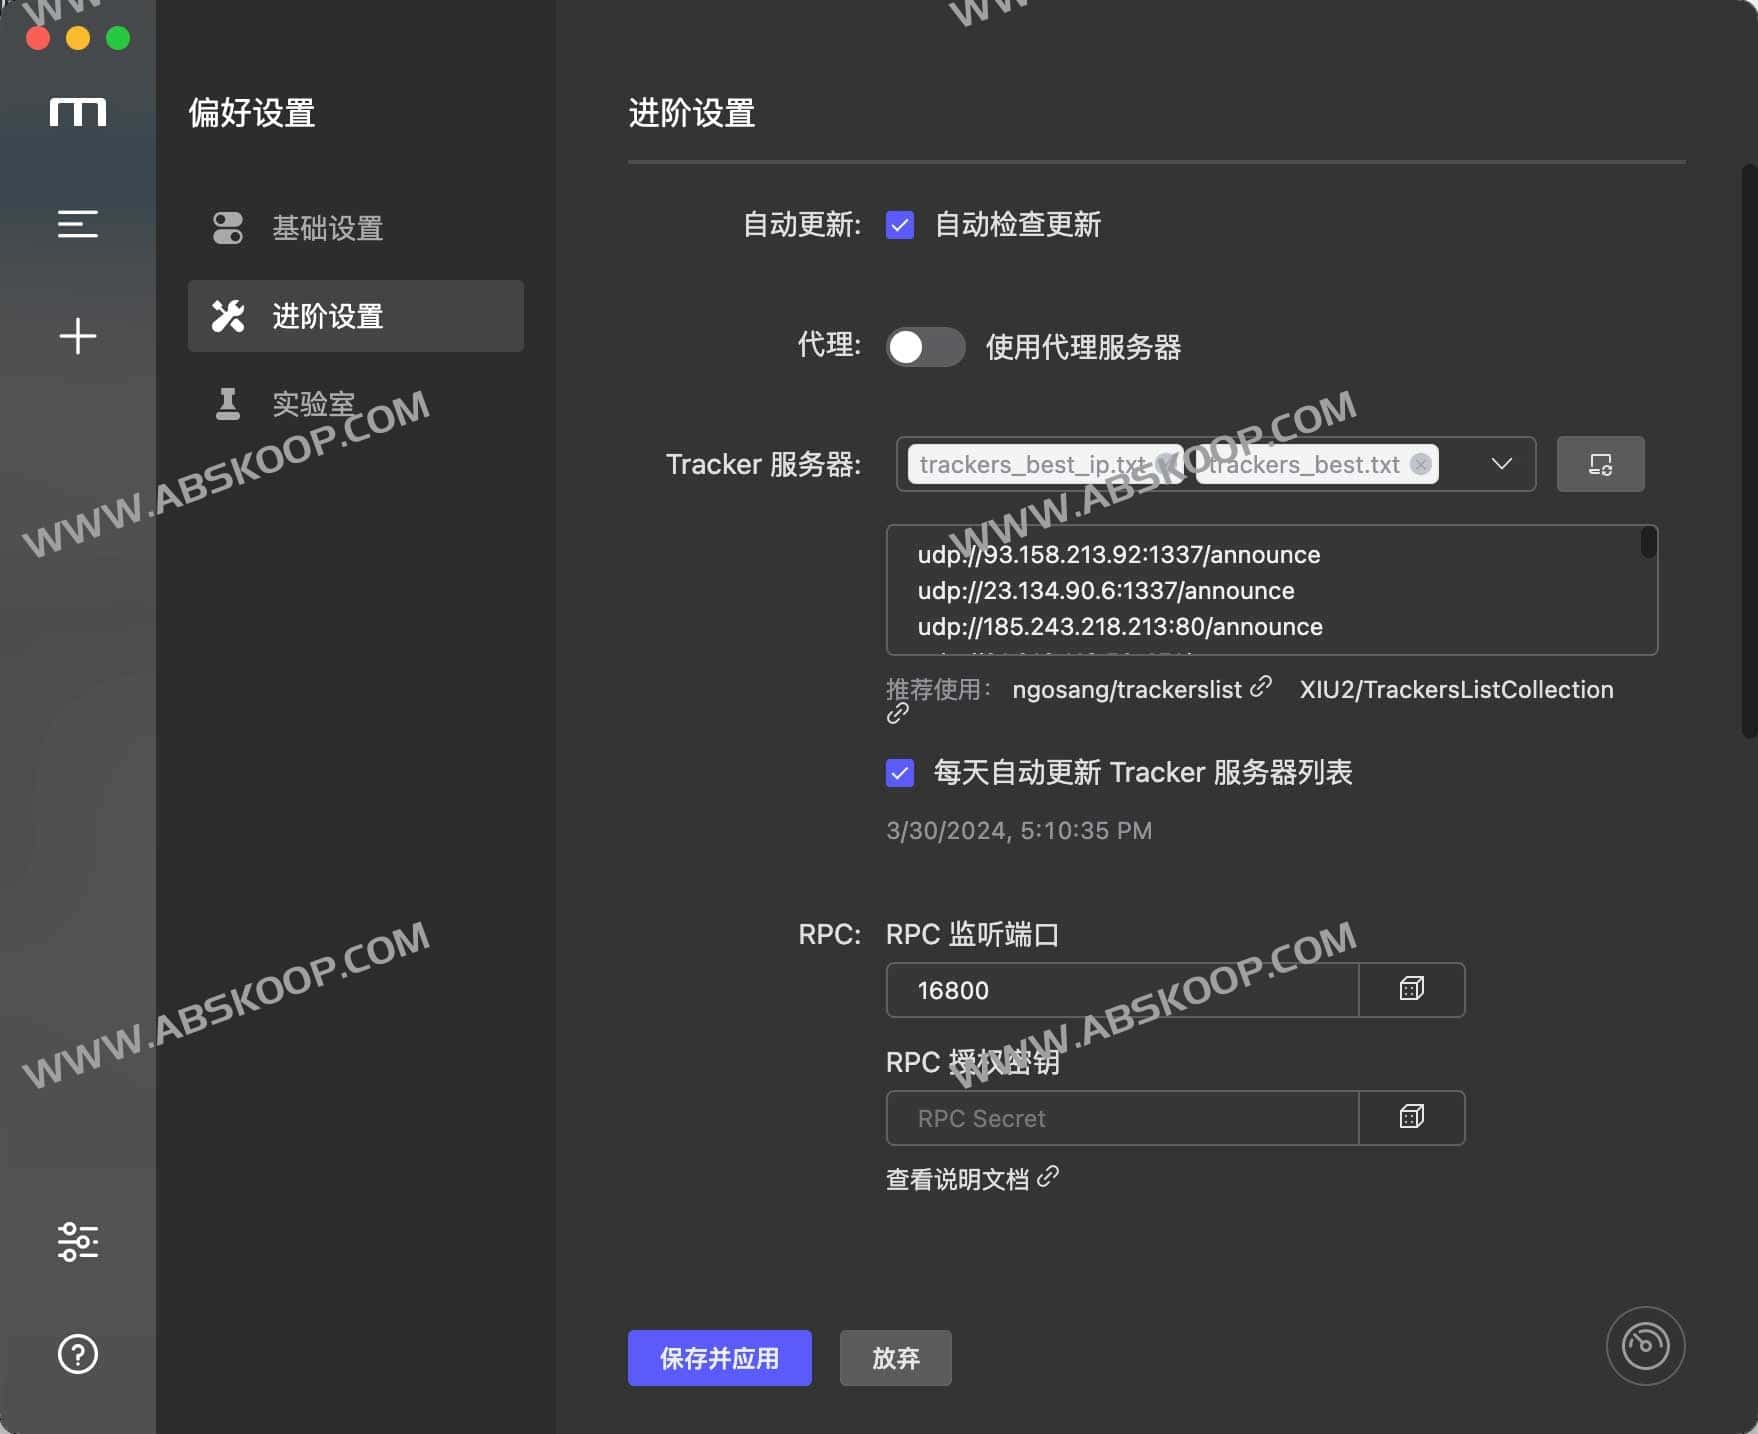Viewport: 1758px width, 1434px height.
Task: Click the help question mark icon
Action: click(77, 1354)
